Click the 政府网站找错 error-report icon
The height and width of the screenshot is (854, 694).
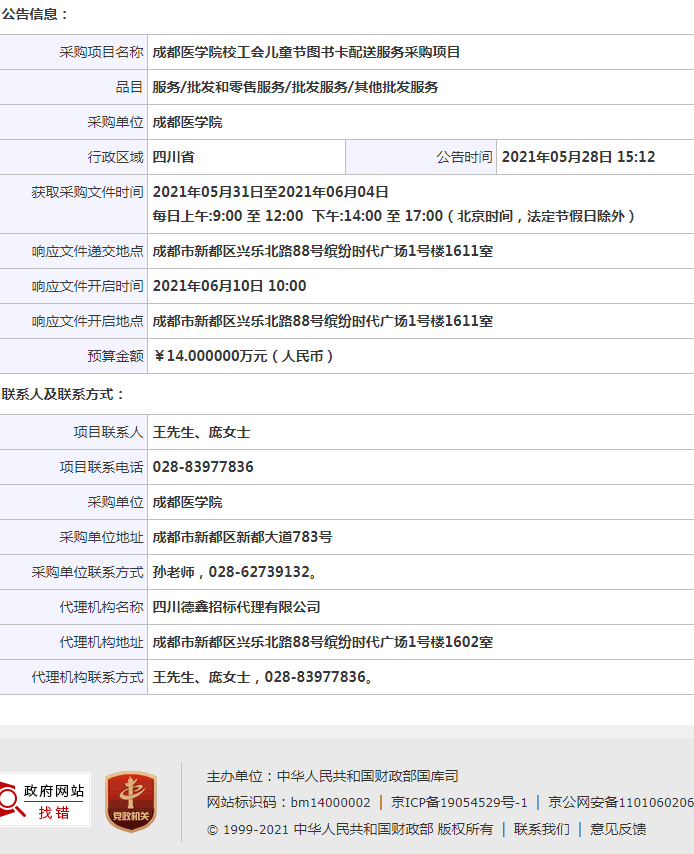(x=45, y=800)
